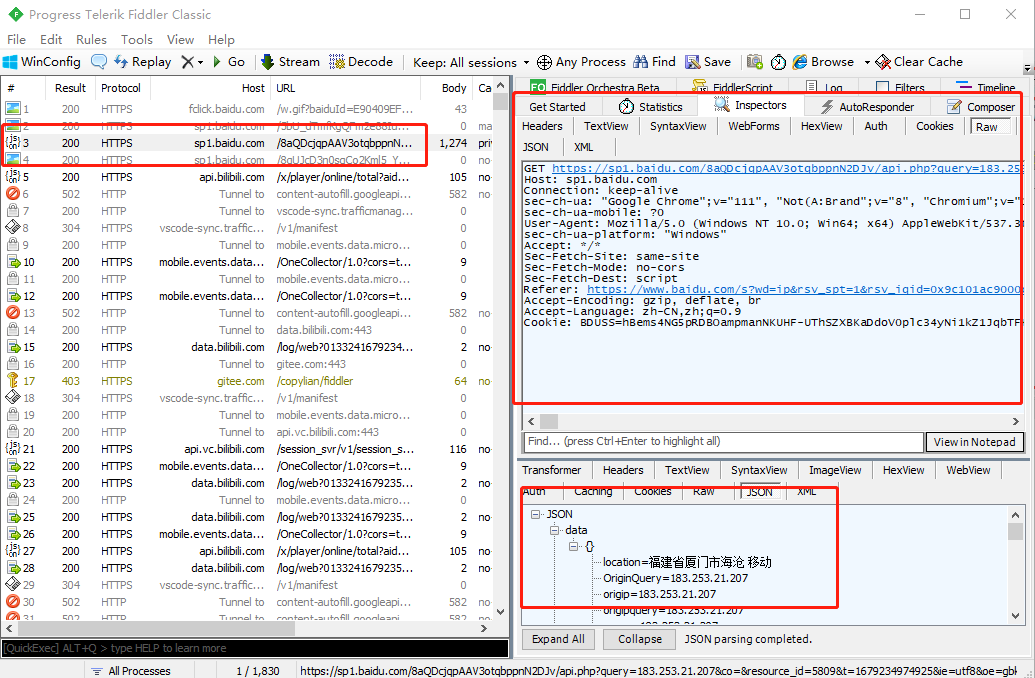Screen dimensions: 1035x678
Task: Click the green arrow icon of session 10
Action: (x=13, y=262)
